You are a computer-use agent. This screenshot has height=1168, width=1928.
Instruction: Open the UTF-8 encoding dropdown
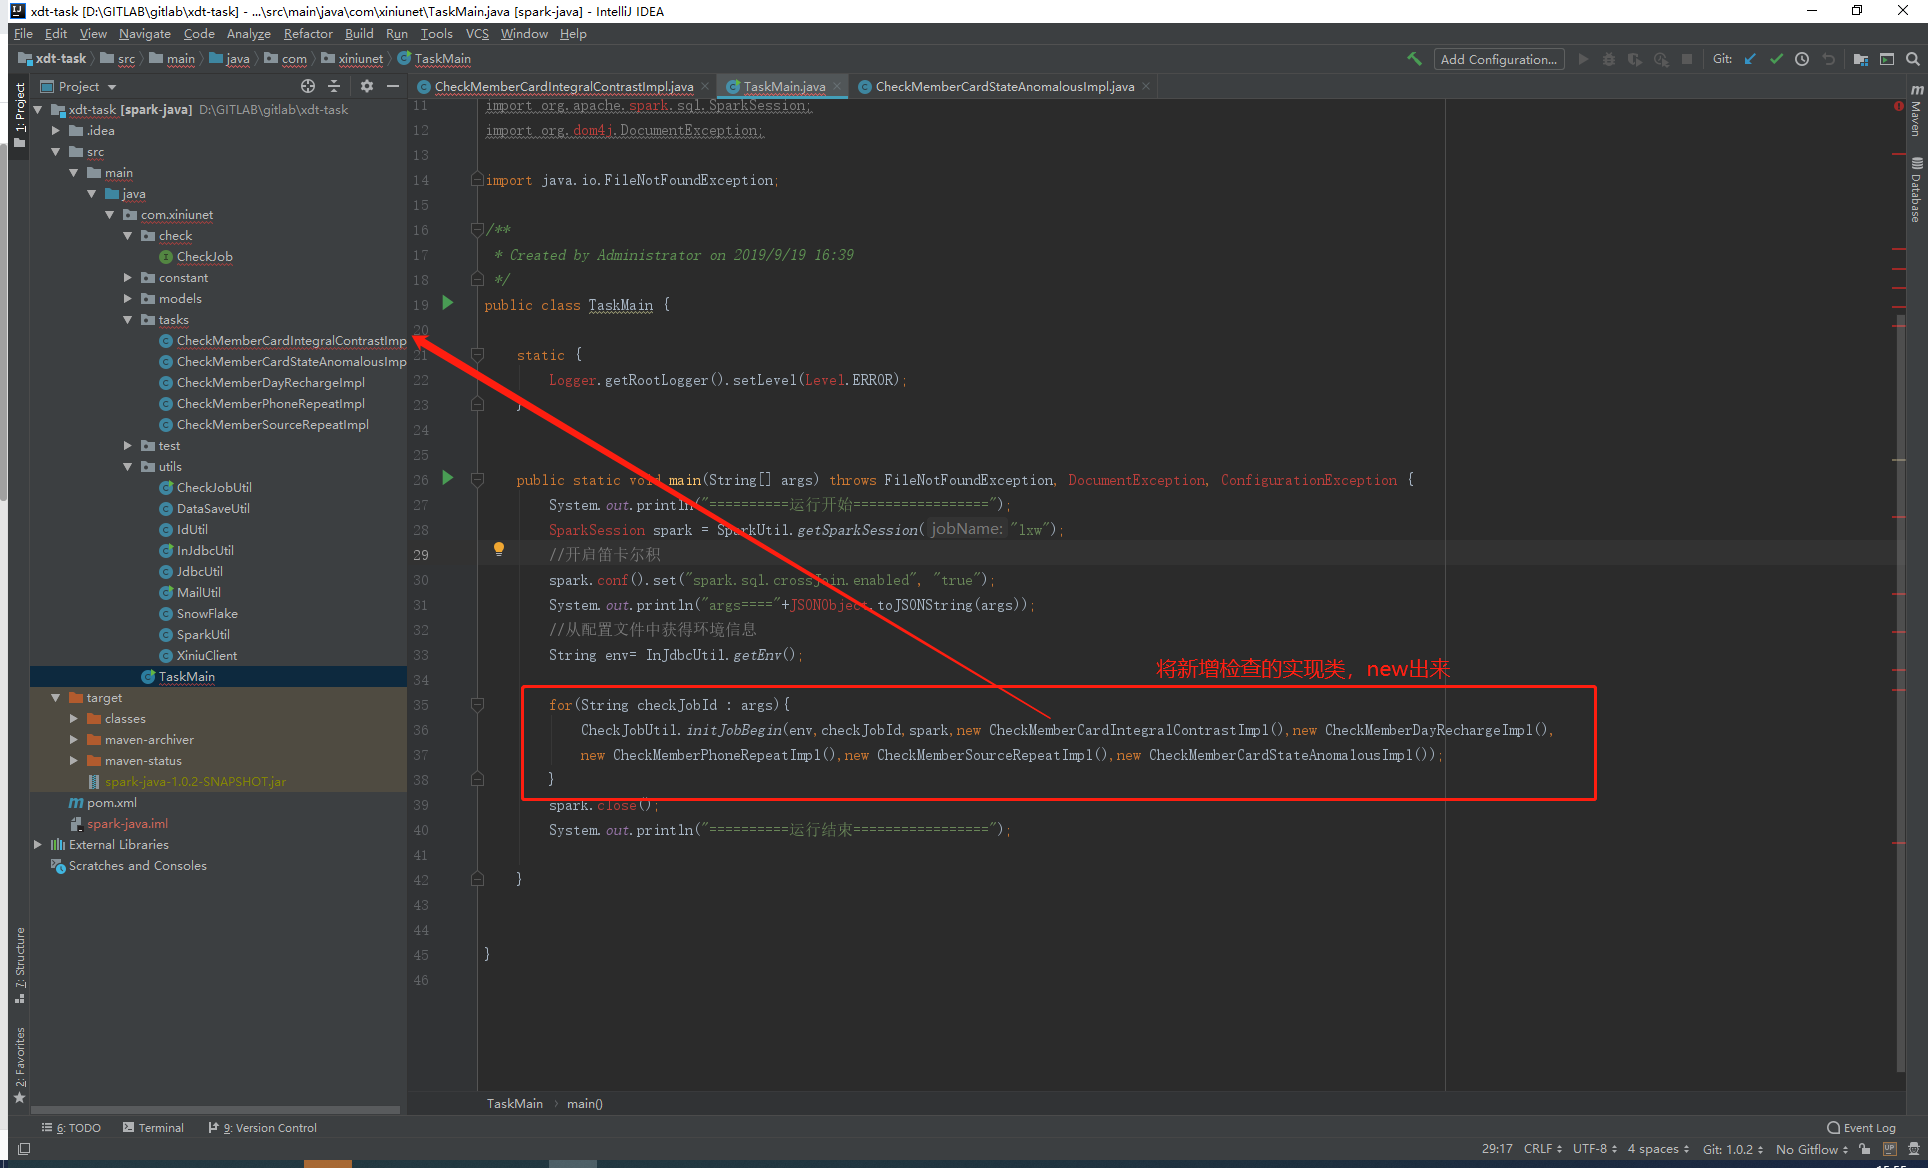(x=1595, y=1149)
